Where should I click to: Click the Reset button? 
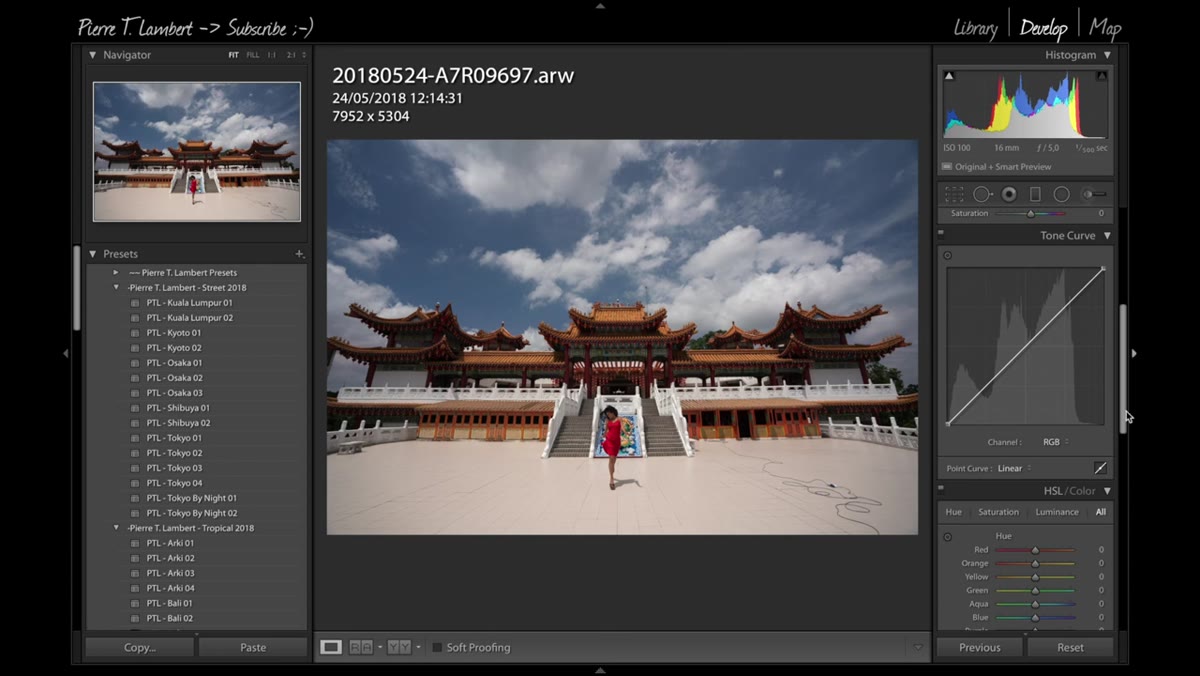click(x=1070, y=648)
